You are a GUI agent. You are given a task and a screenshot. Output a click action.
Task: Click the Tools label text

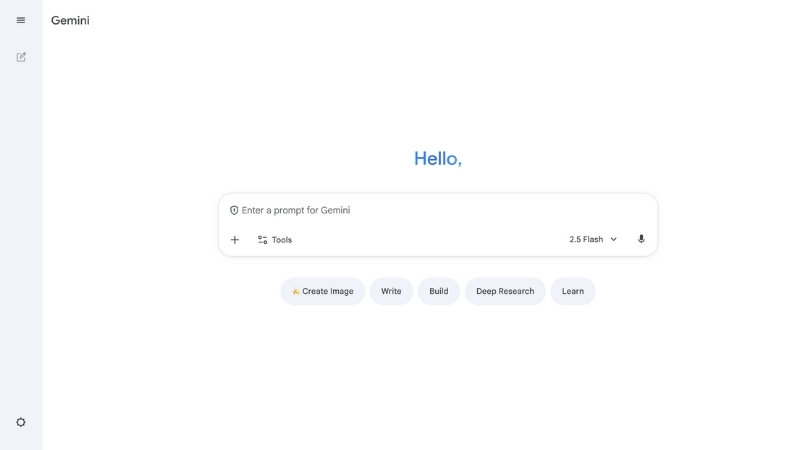282,240
